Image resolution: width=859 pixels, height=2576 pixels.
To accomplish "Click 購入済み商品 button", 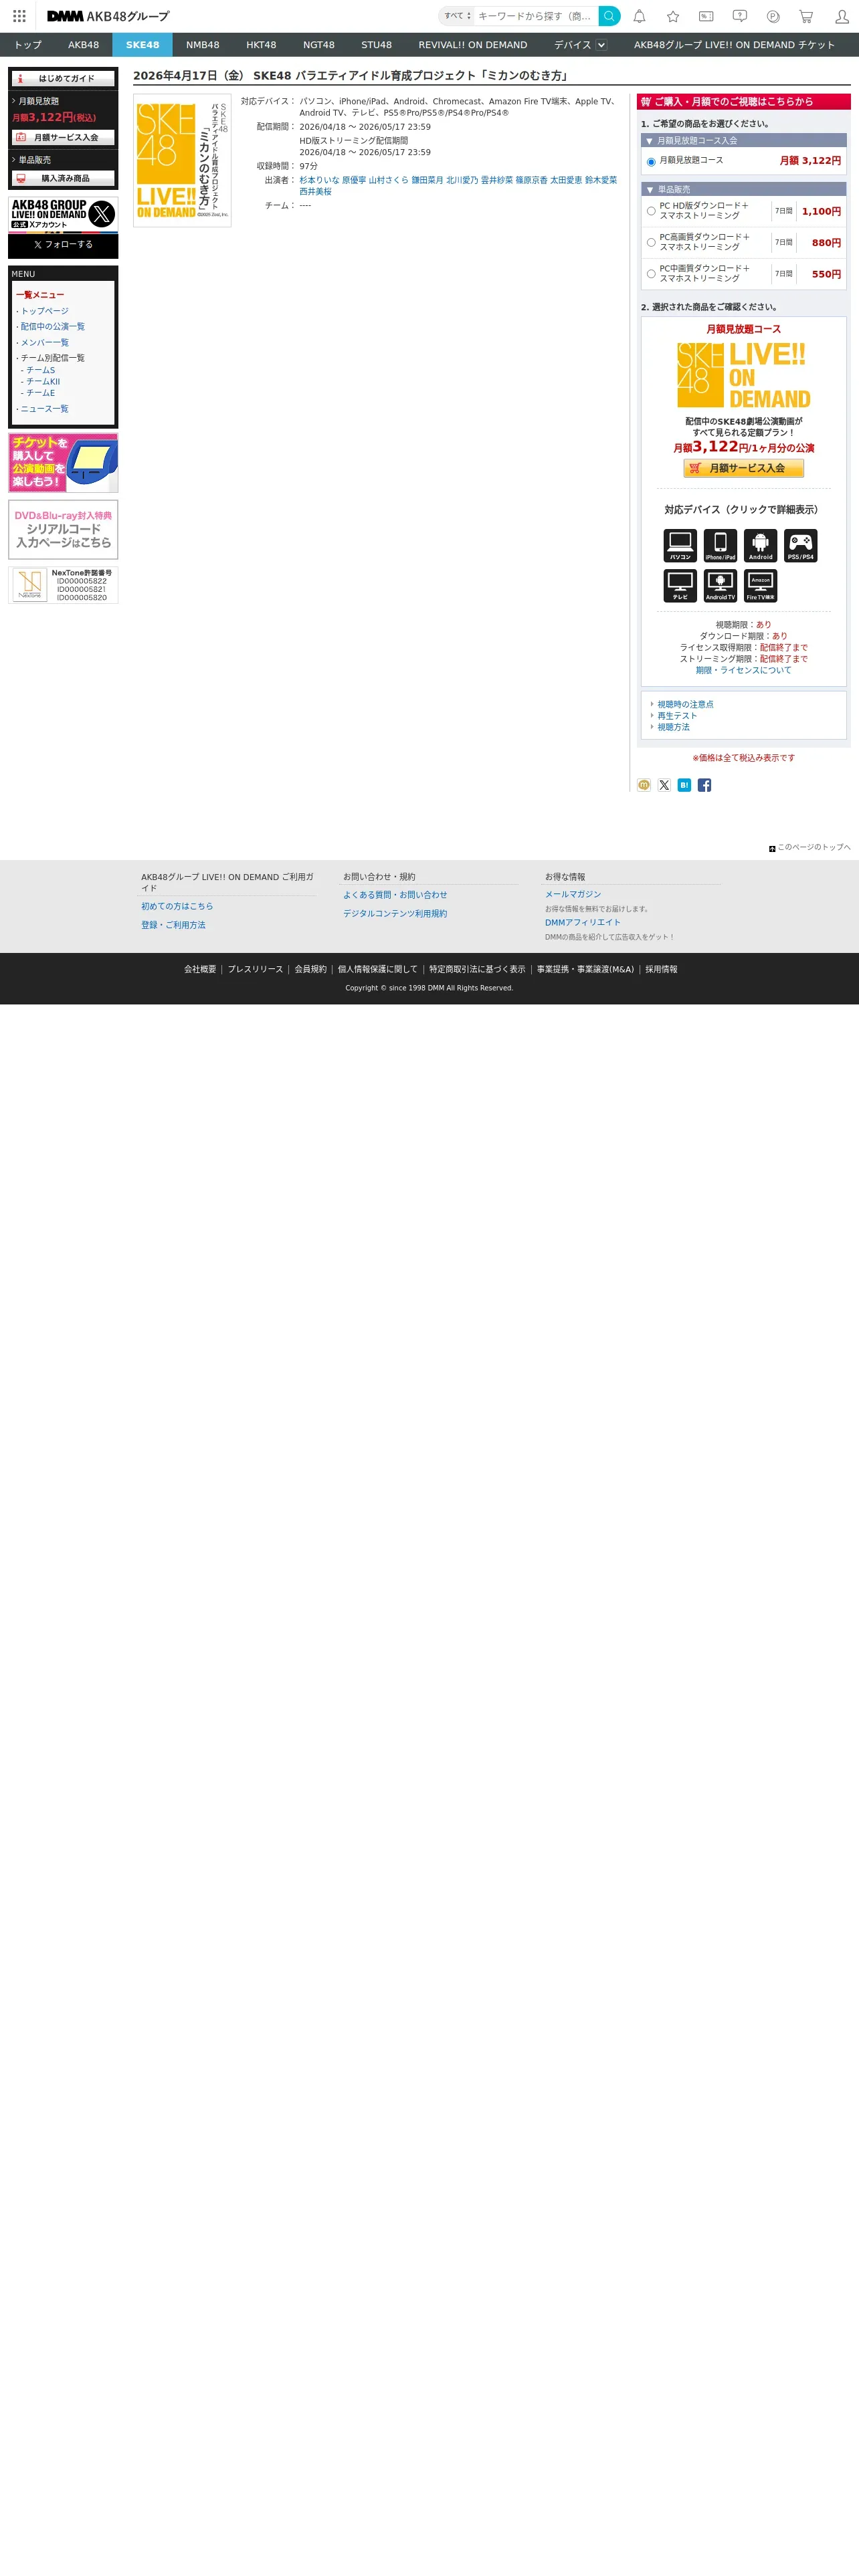I will [x=63, y=178].
